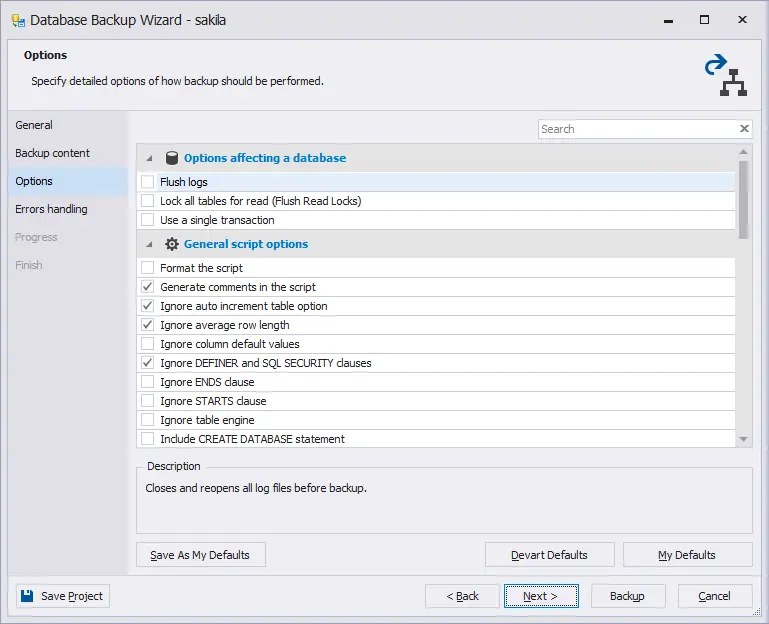Viewport: 769px width, 624px height.
Task: Check the Ignore STARTS clause option
Action: click(x=147, y=401)
